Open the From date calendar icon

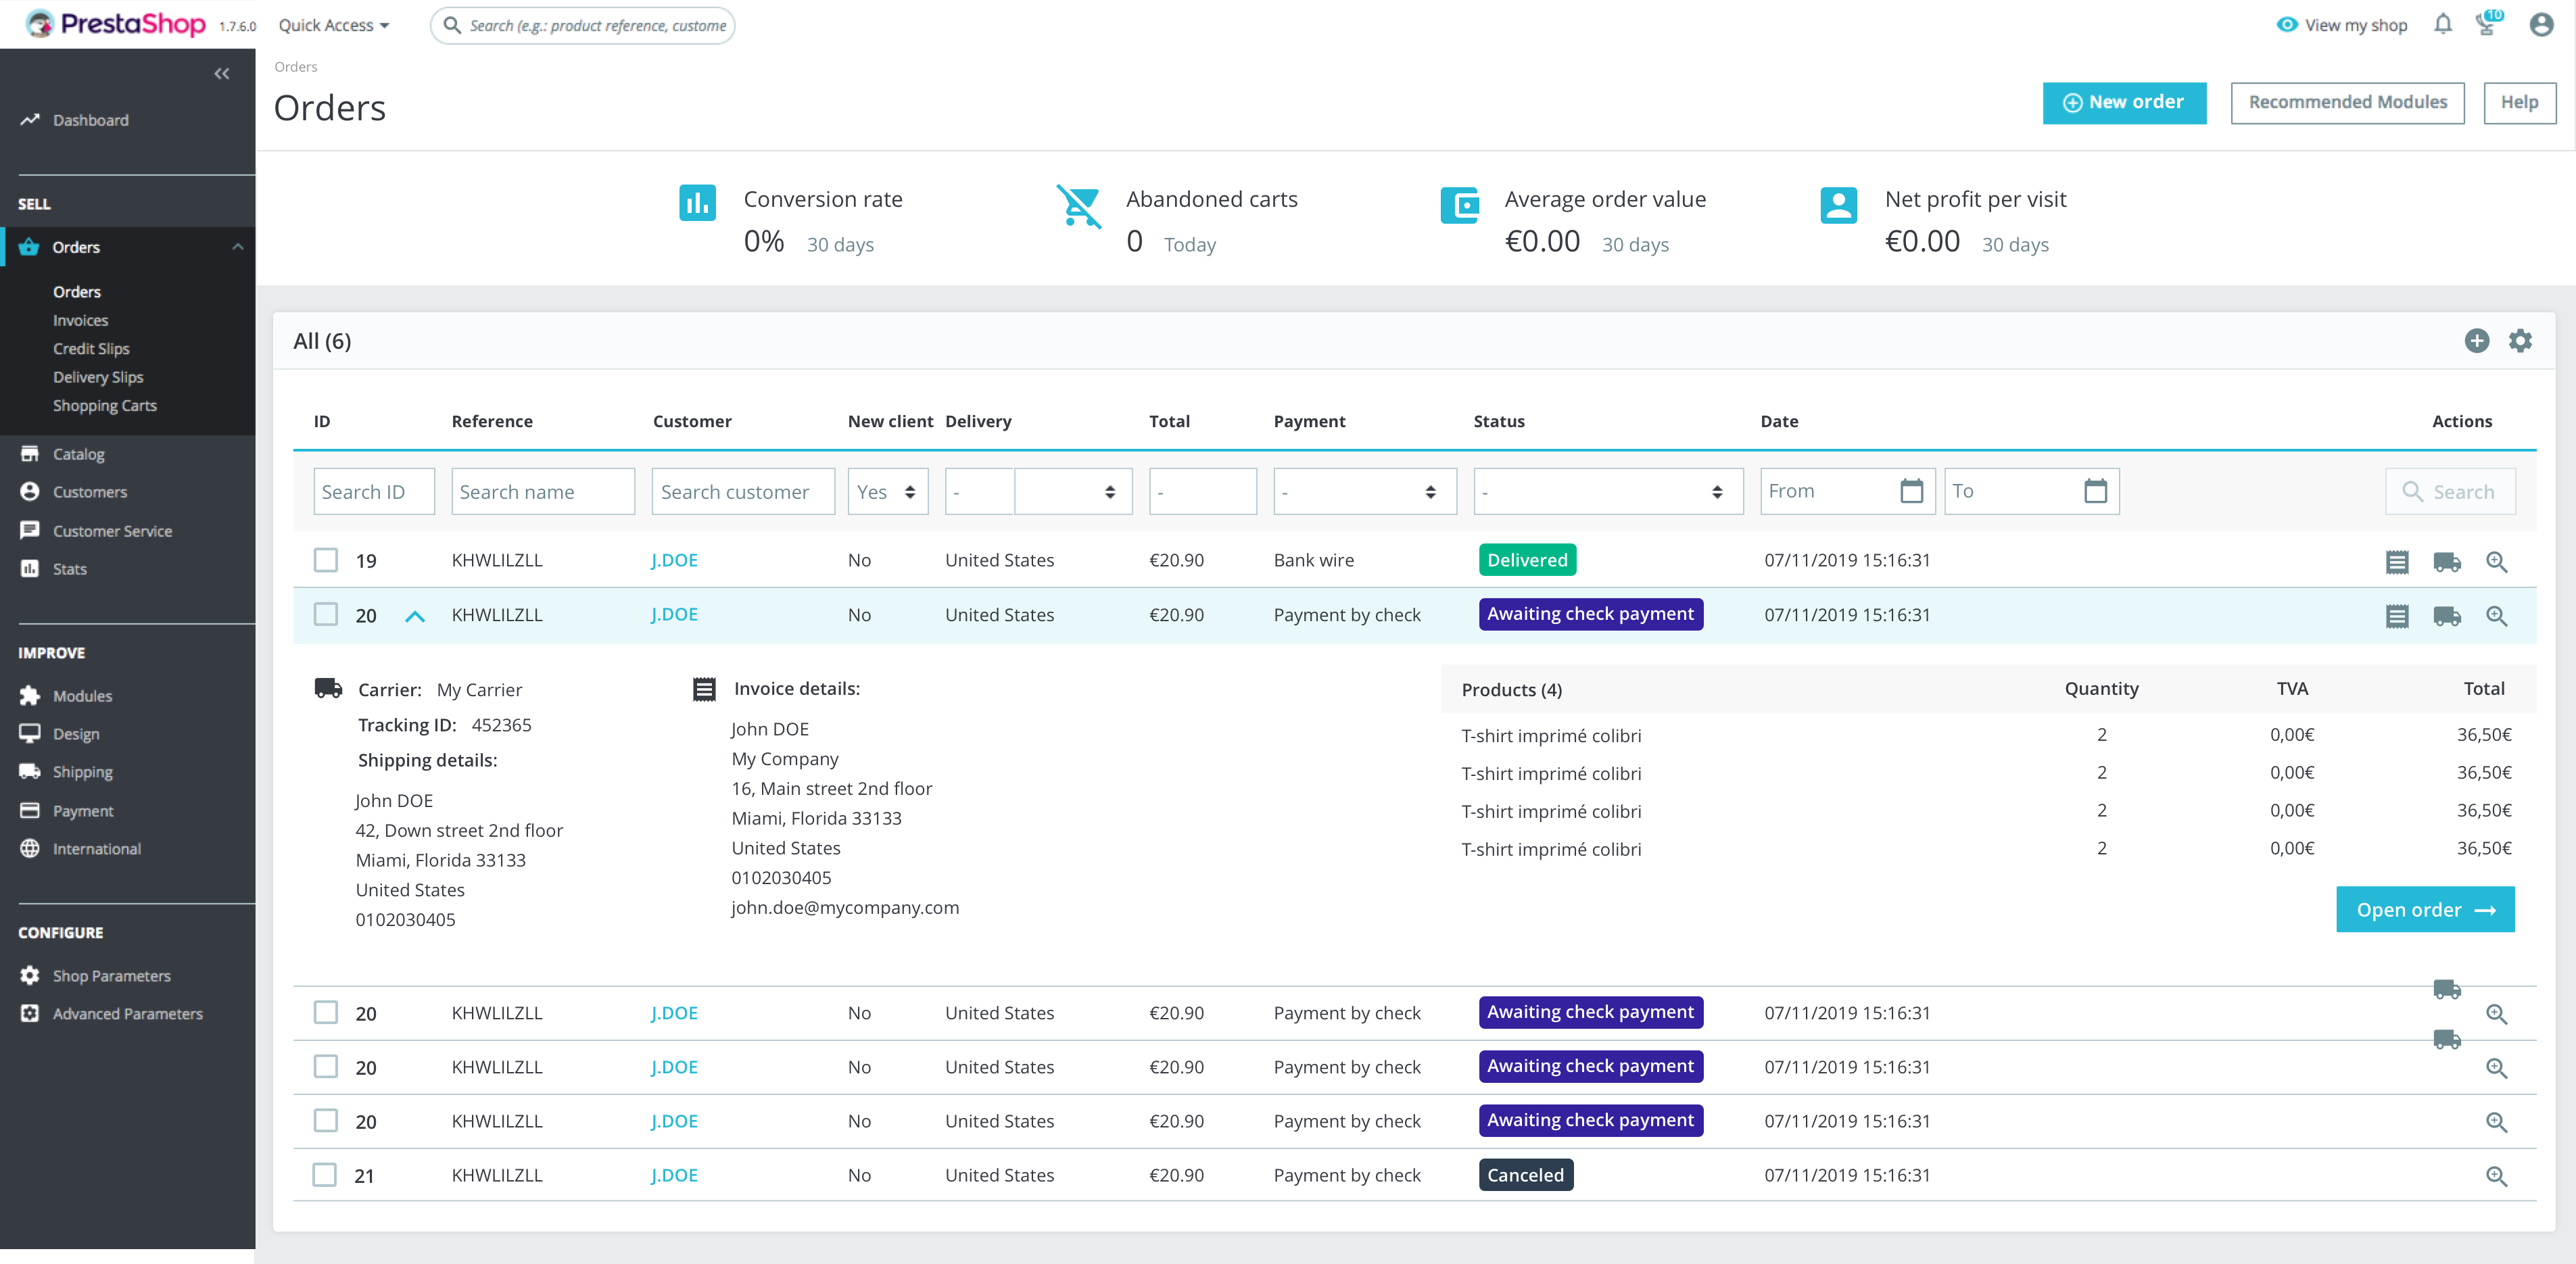(x=1911, y=491)
